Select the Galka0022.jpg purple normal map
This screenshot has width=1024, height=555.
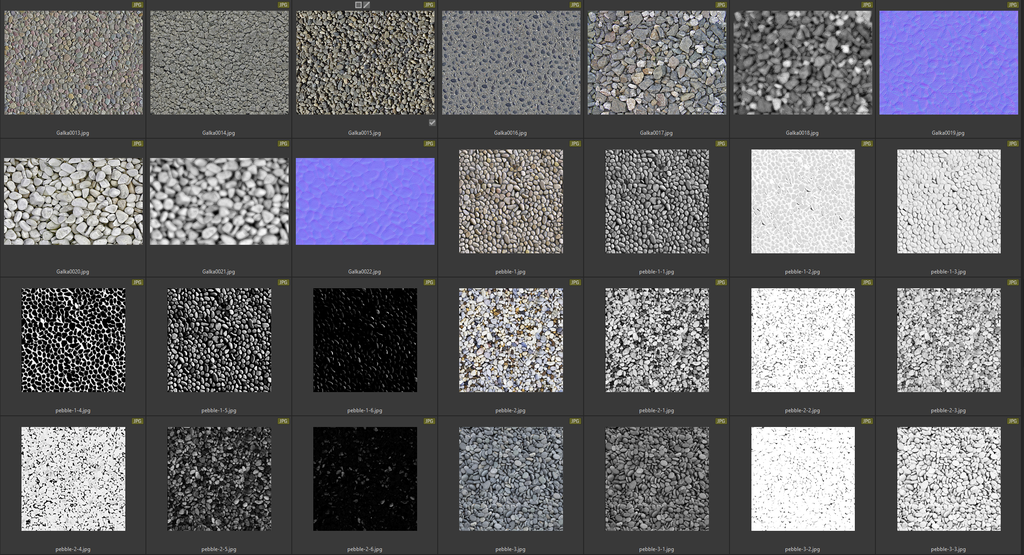(x=365, y=201)
